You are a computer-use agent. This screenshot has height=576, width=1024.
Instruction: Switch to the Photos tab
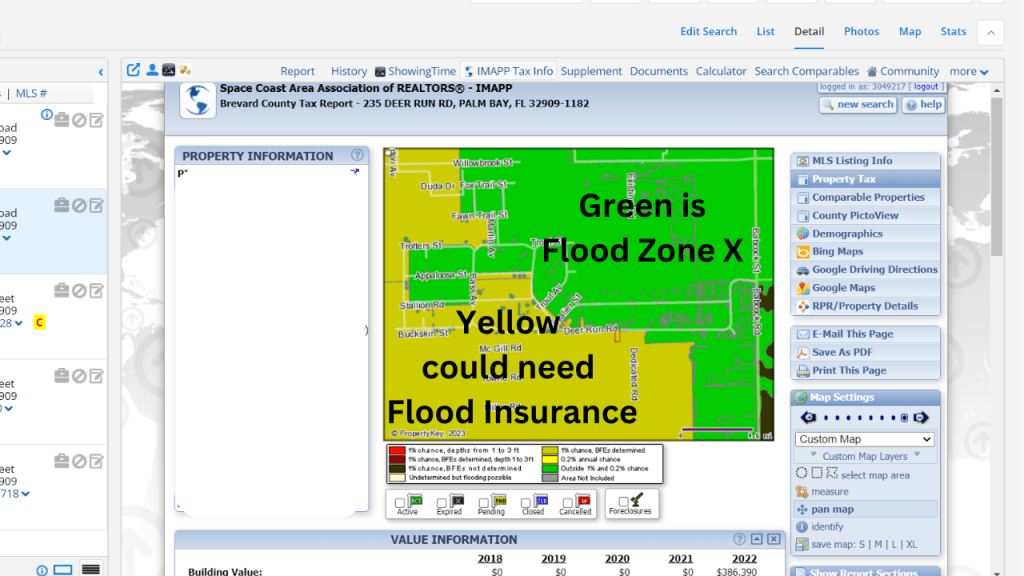tap(861, 31)
